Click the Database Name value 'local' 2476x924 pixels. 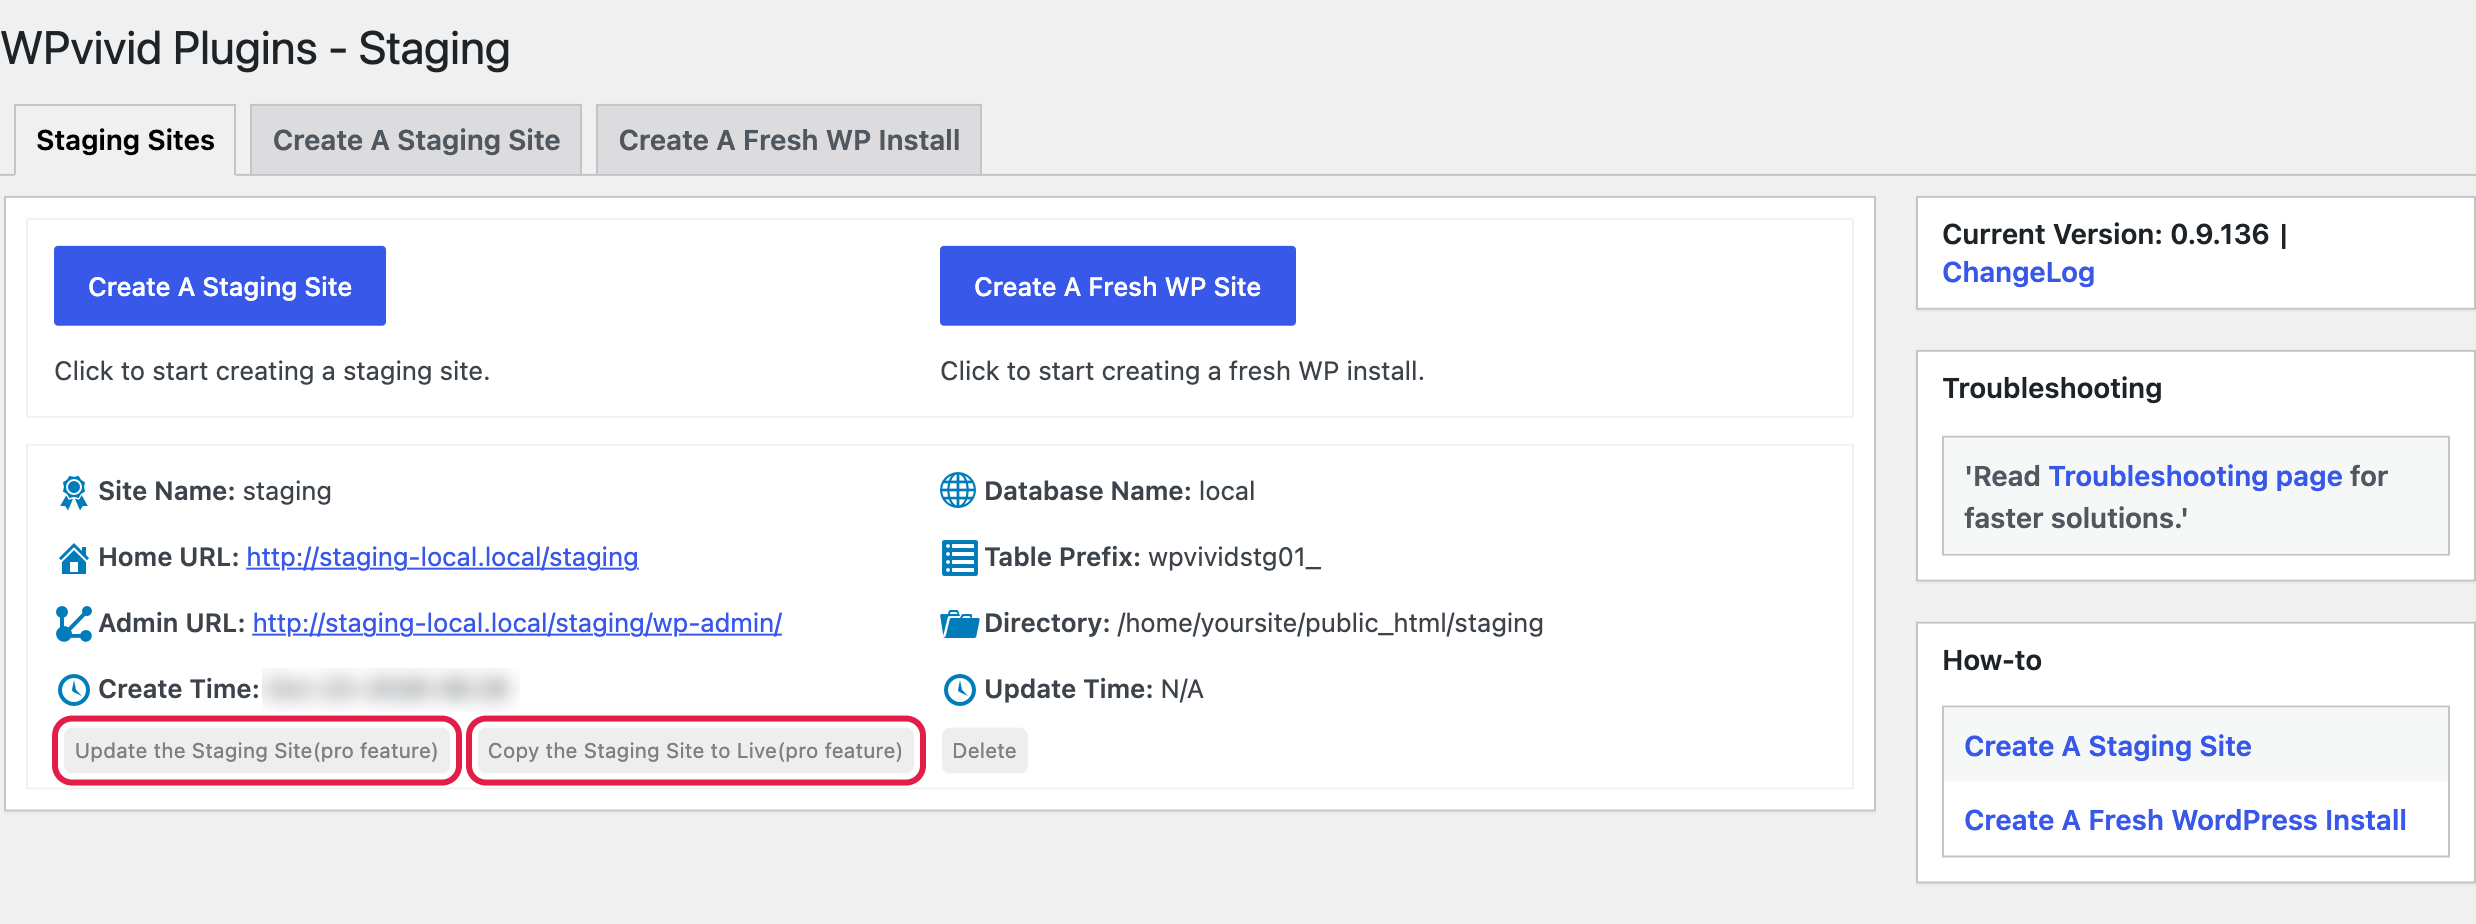1227,491
